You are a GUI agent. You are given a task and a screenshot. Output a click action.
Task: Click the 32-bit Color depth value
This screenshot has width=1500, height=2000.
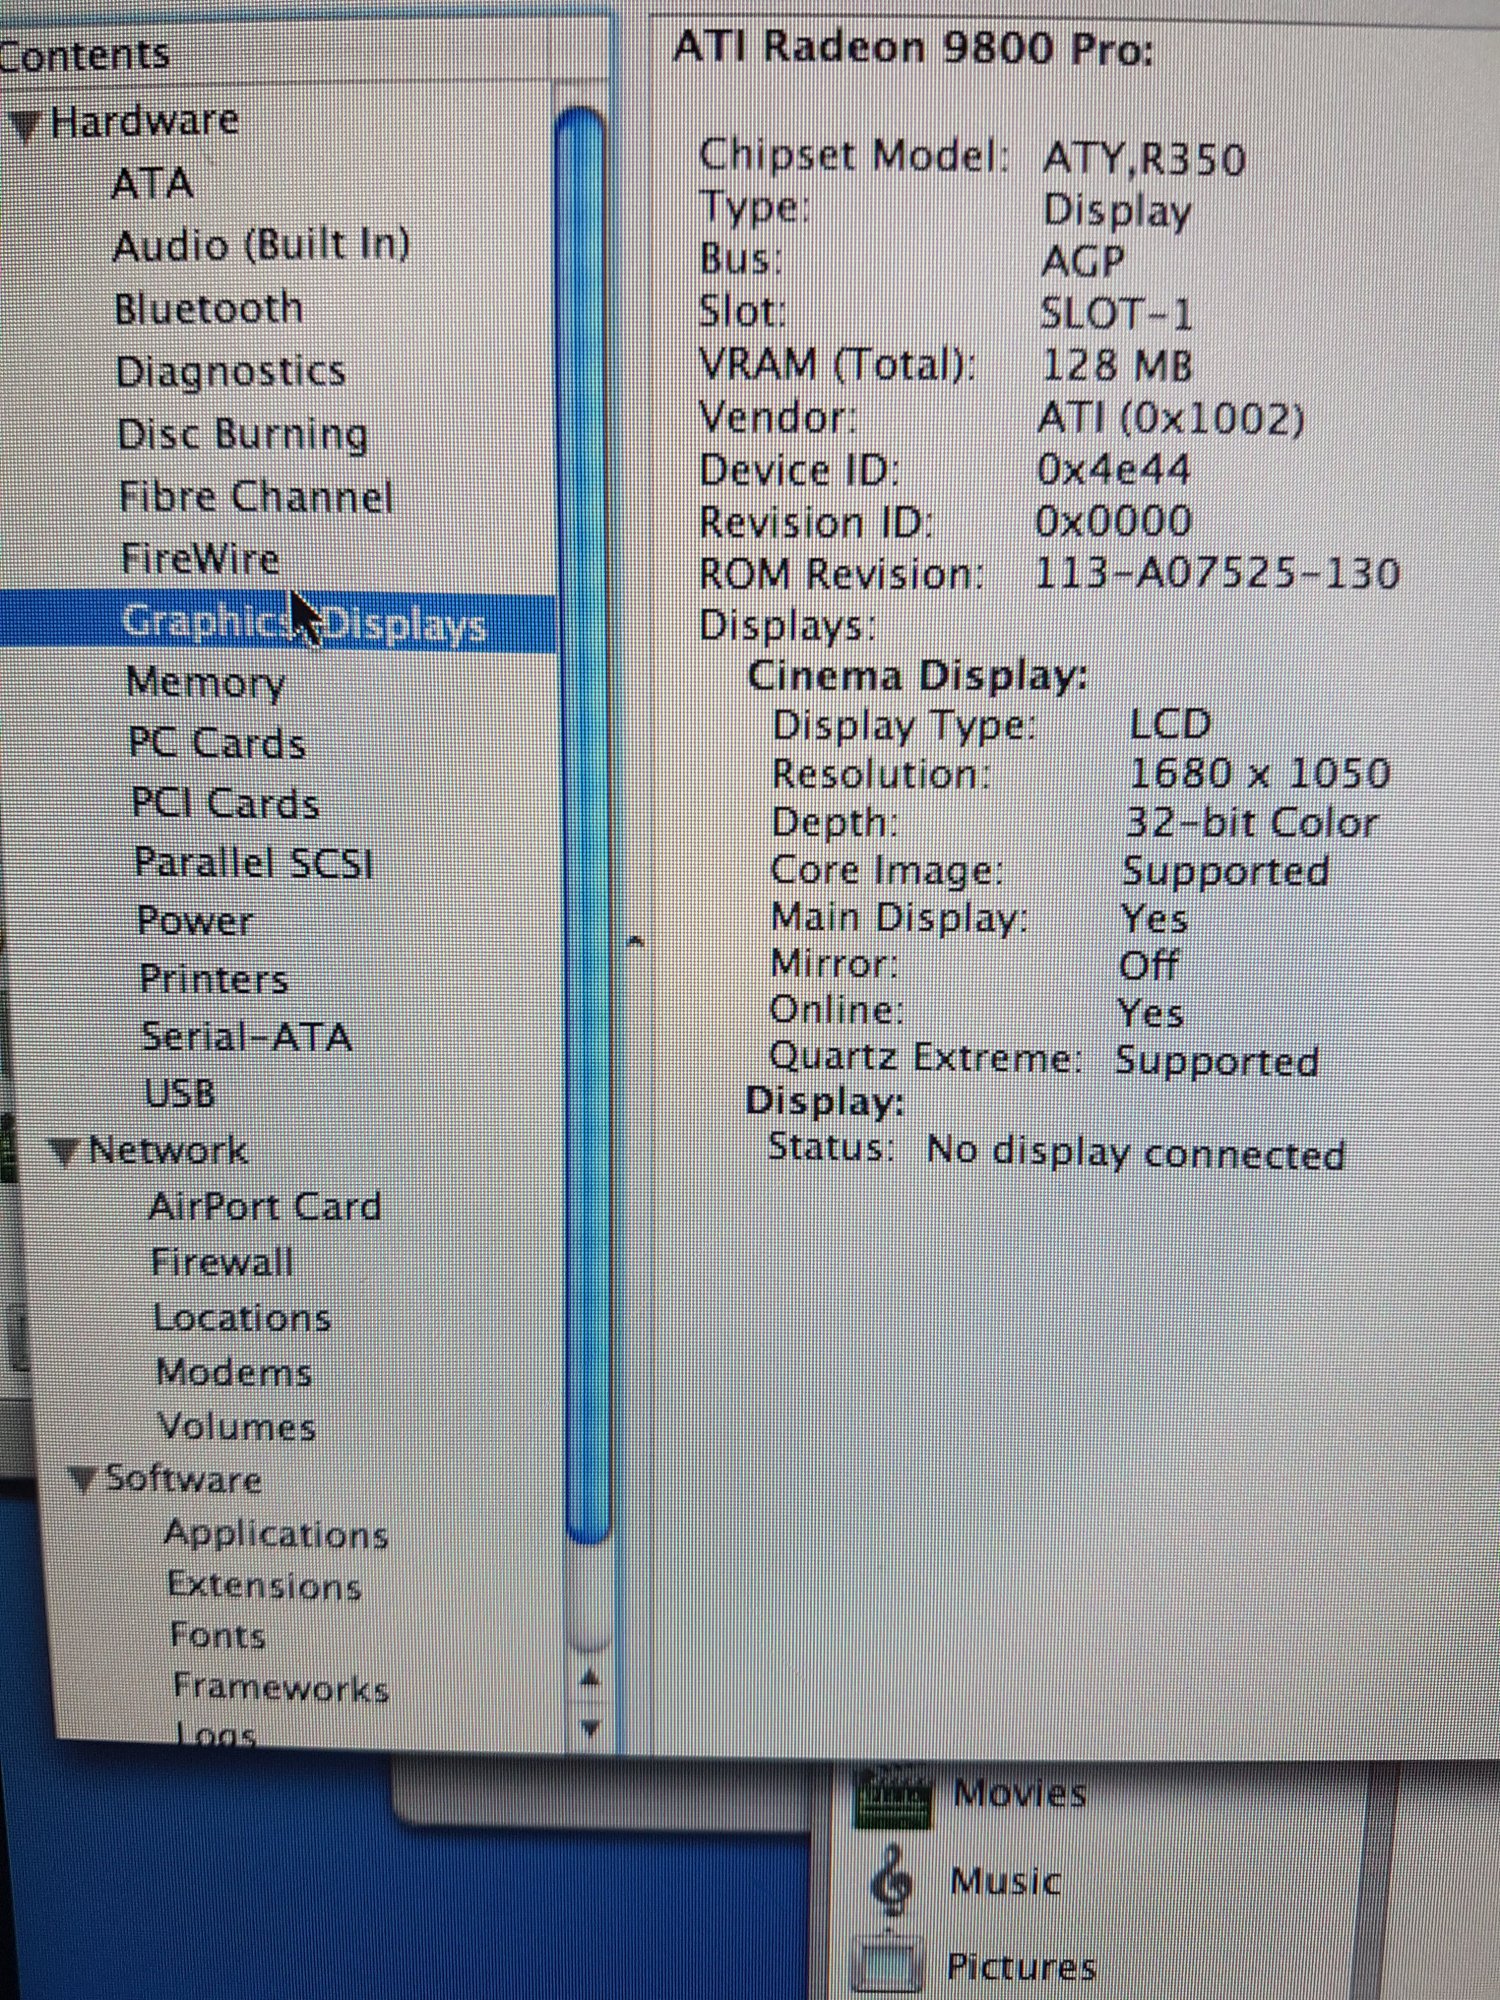click(x=1251, y=822)
